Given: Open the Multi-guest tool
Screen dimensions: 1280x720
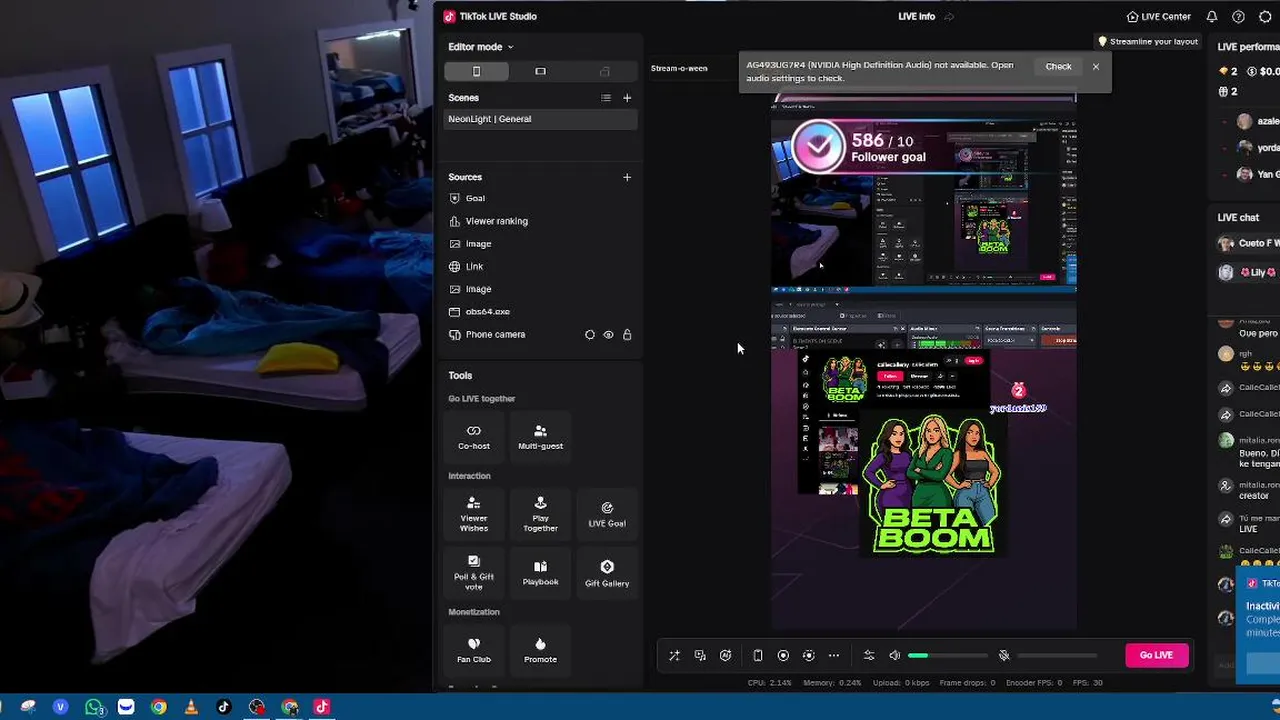Looking at the screenshot, I should click(x=540, y=436).
